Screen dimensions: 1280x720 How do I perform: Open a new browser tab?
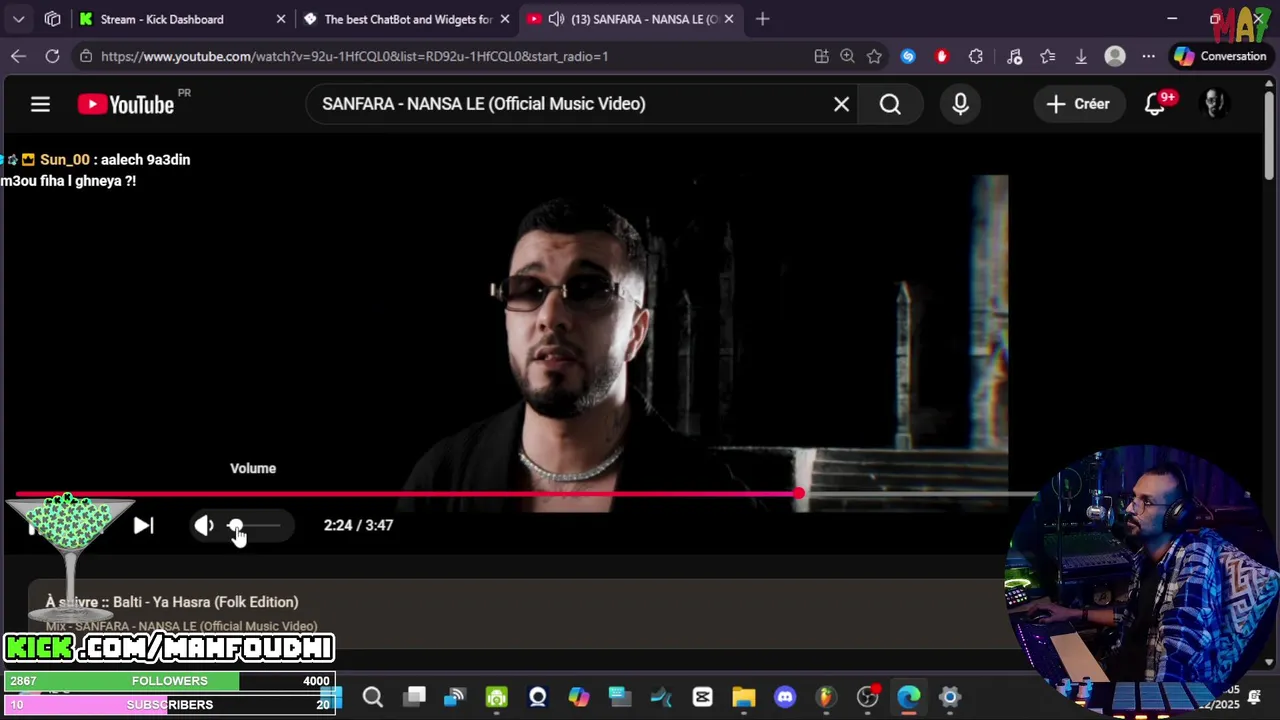click(x=763, y=19)
